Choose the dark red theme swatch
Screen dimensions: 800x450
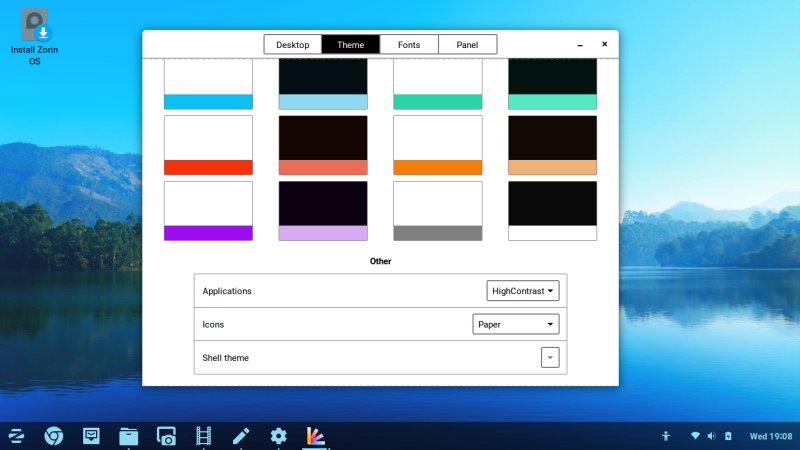coord(323,145)
